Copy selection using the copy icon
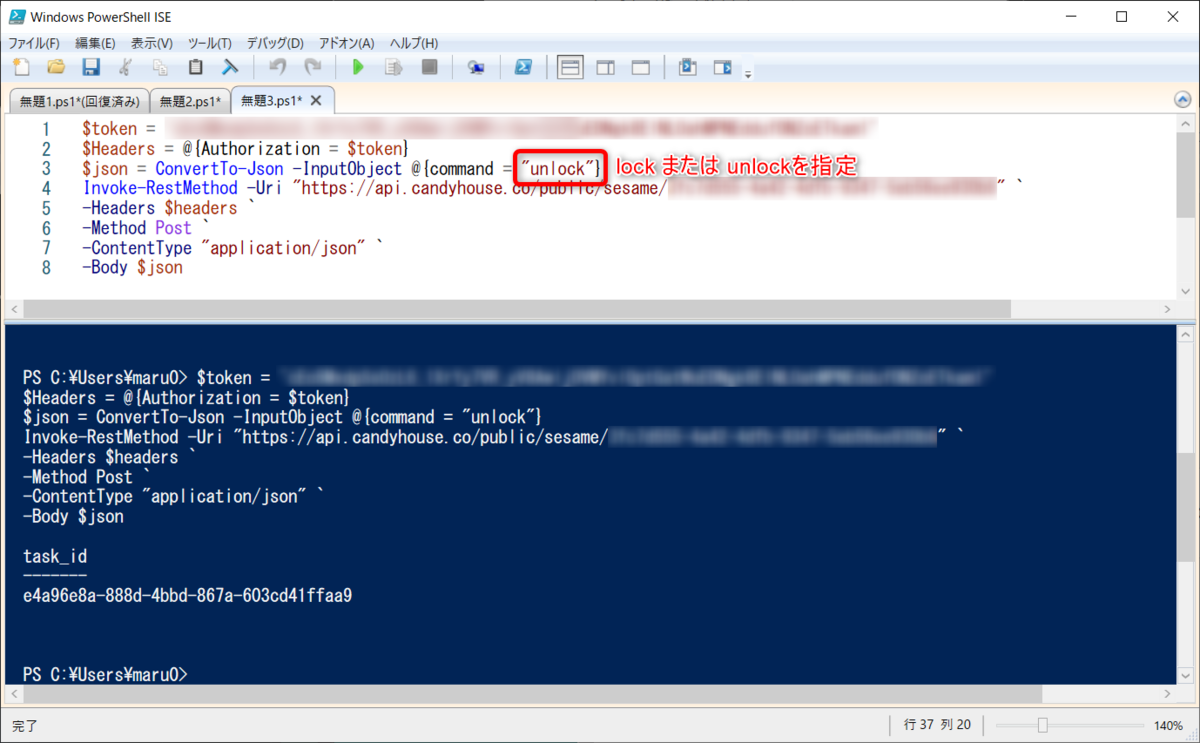The image size is (1200, 743). 160,67
